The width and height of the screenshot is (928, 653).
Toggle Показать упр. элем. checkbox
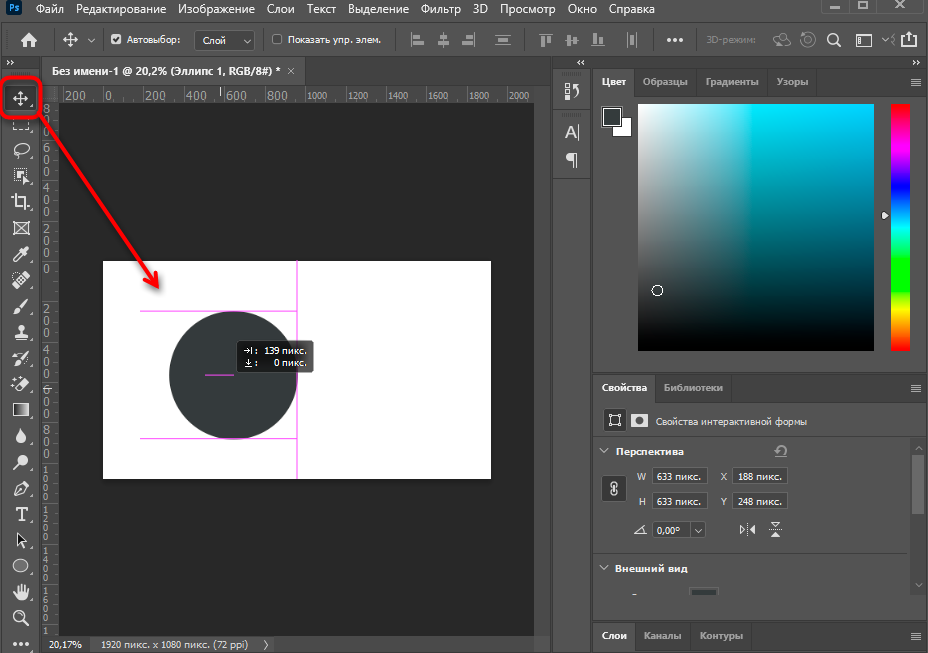click(277, 40)
